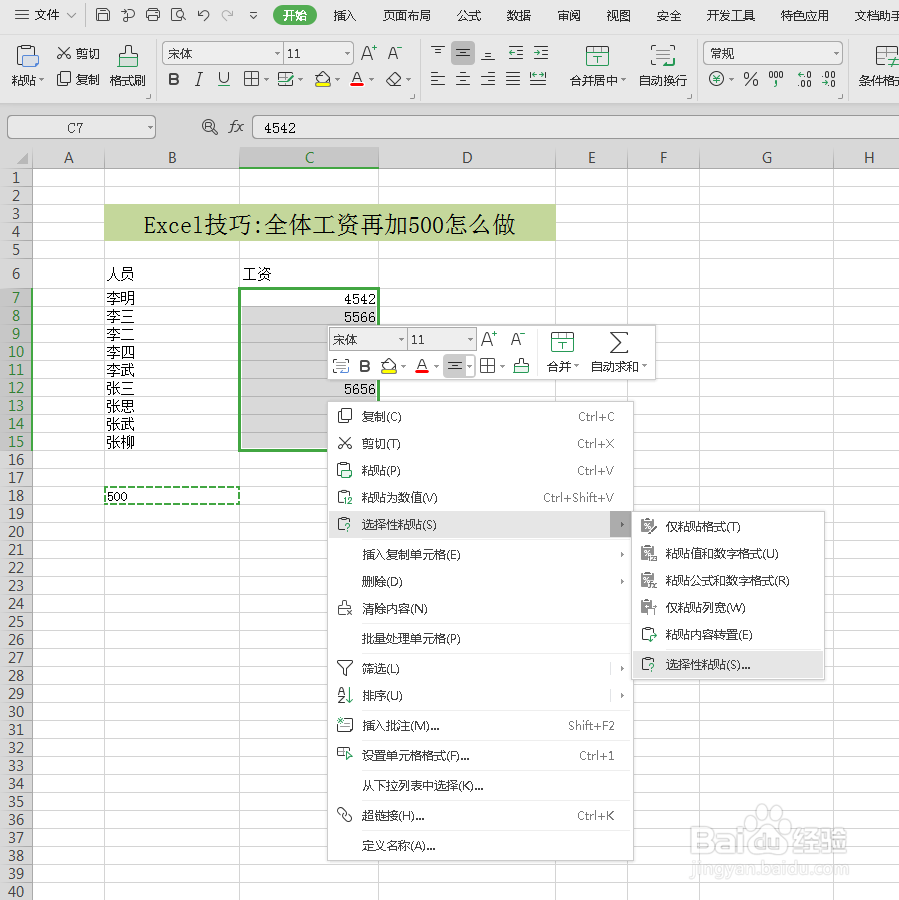
Task: Click the ribbon font color A
Action: click(357, 79)
